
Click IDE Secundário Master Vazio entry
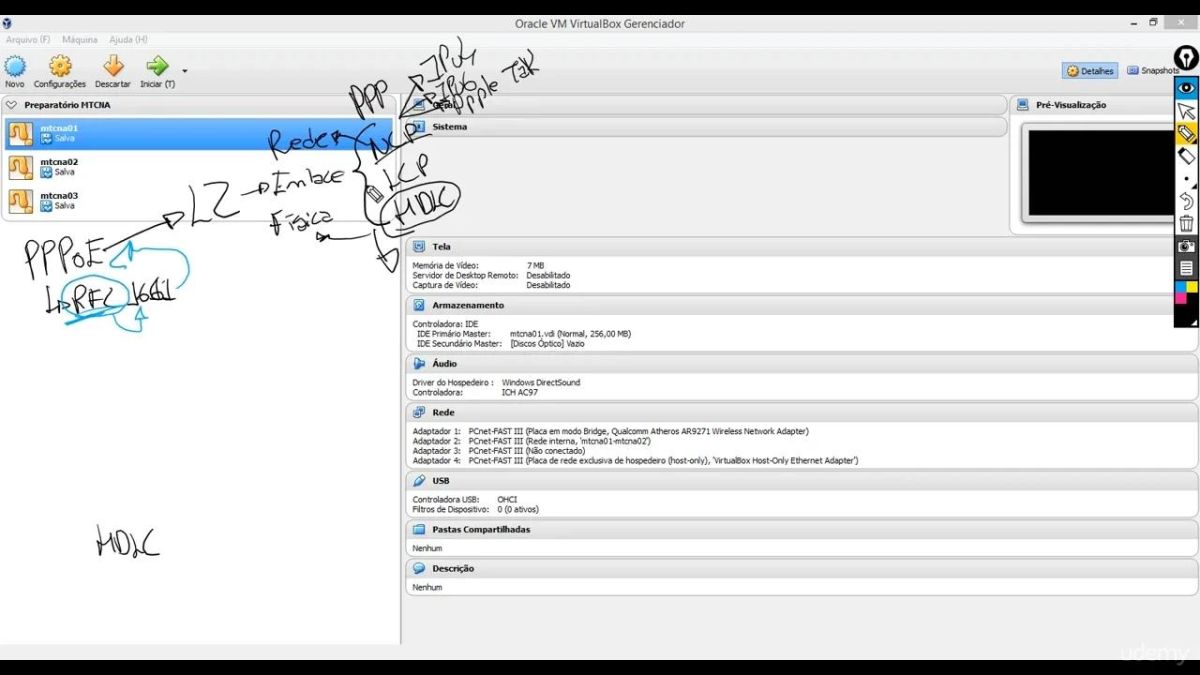point(500,344)
